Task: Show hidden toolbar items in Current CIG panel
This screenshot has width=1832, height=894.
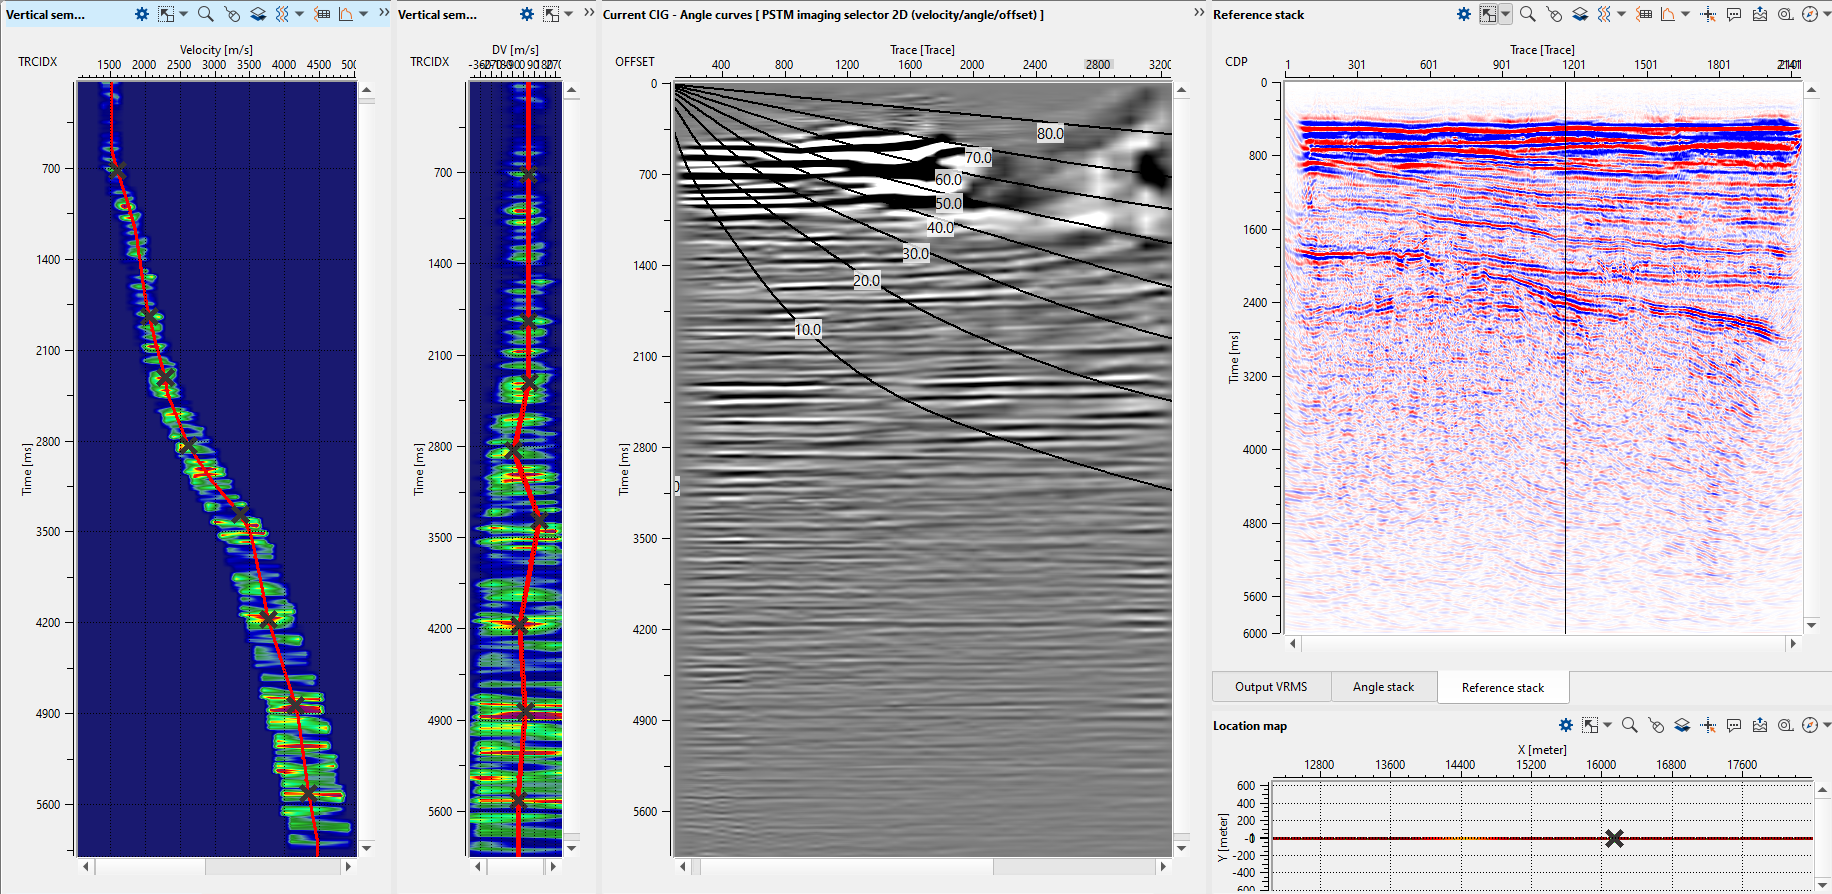Action: [x=1199, y=13]
